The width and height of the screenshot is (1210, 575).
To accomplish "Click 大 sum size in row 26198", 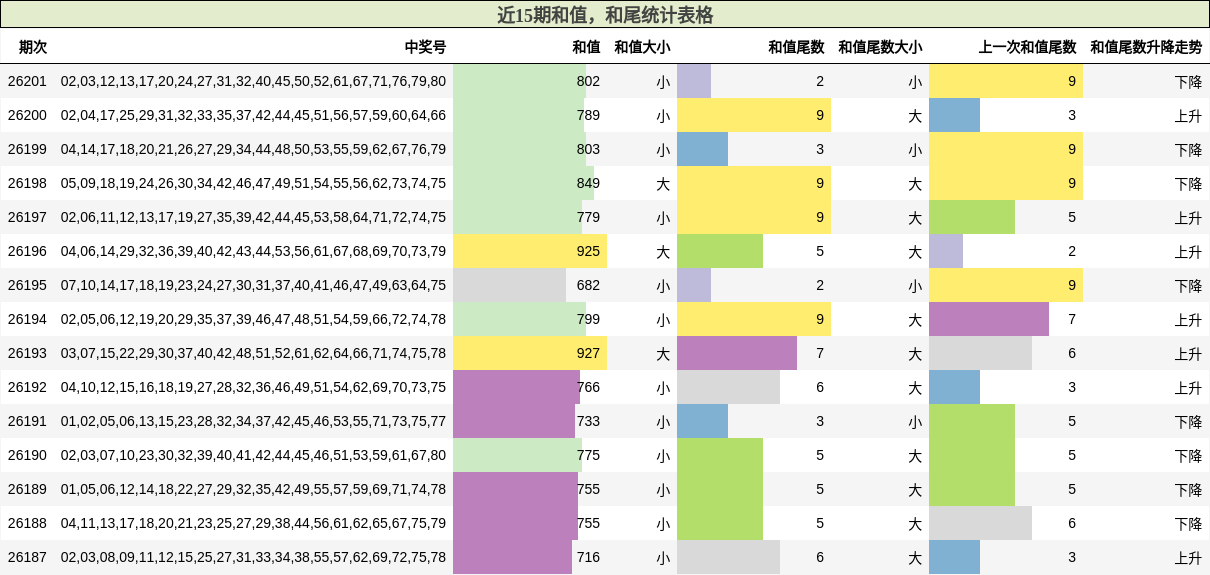I will (x=663, y=183).
